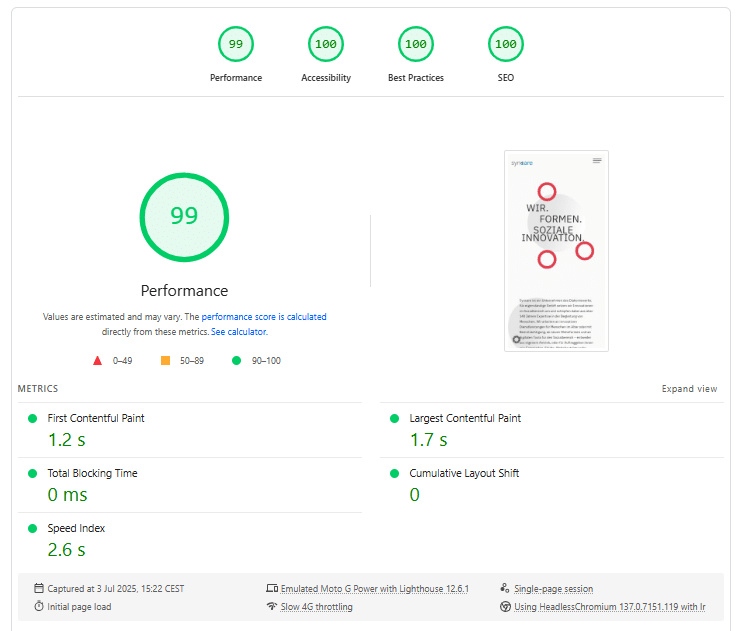Click the 2.6 s Speed Index value

tap(67, 550)
